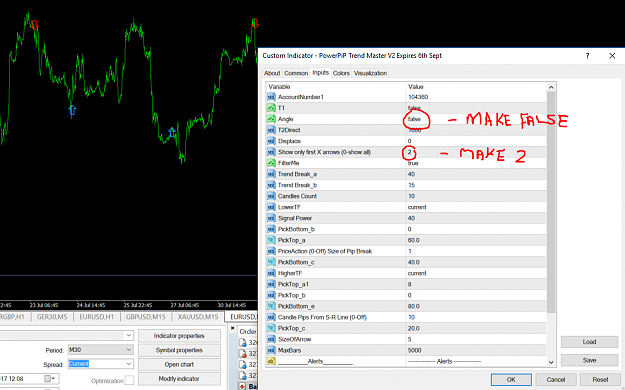Click the Displace variable icon

tap(271, 141)
